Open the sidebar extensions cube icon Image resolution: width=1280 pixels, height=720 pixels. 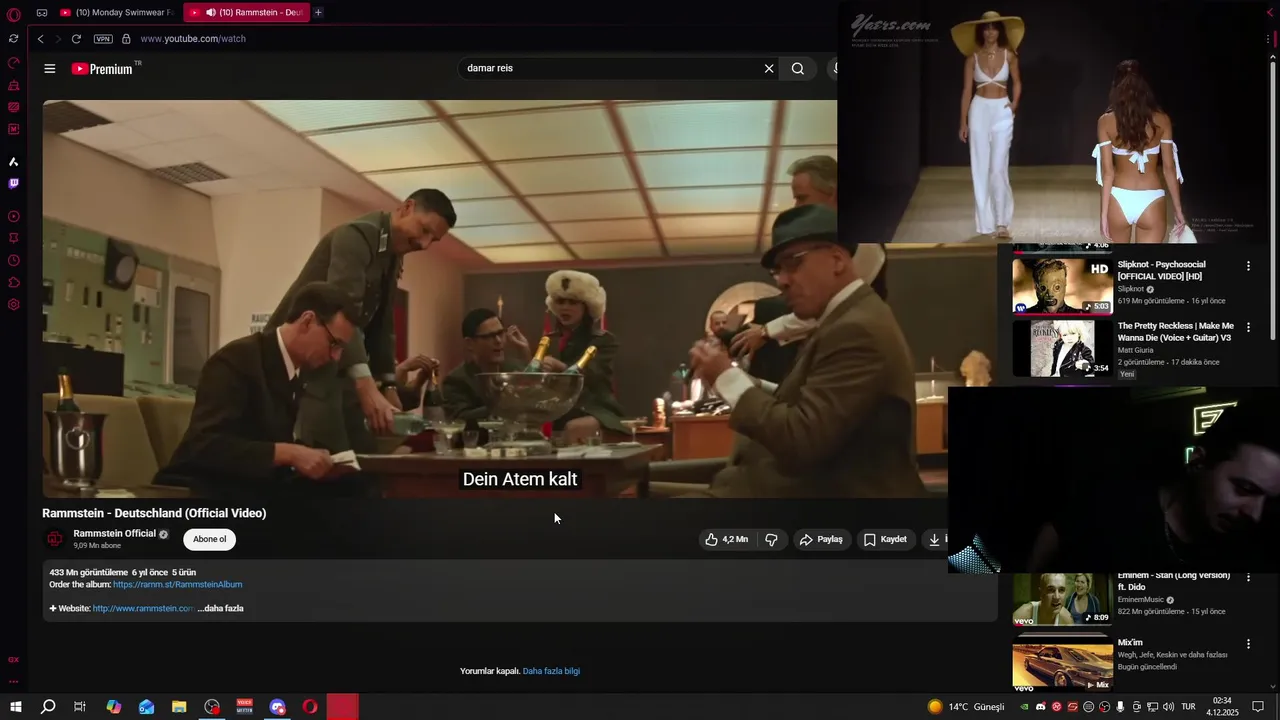pos(13,282)
